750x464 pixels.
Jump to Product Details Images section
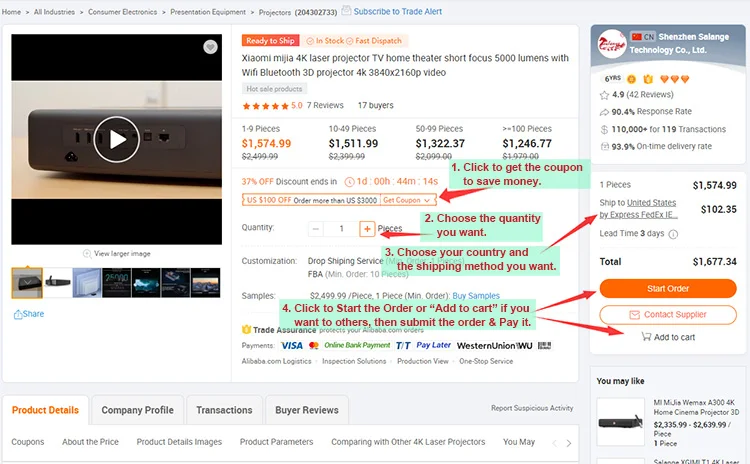click(179, 442)
